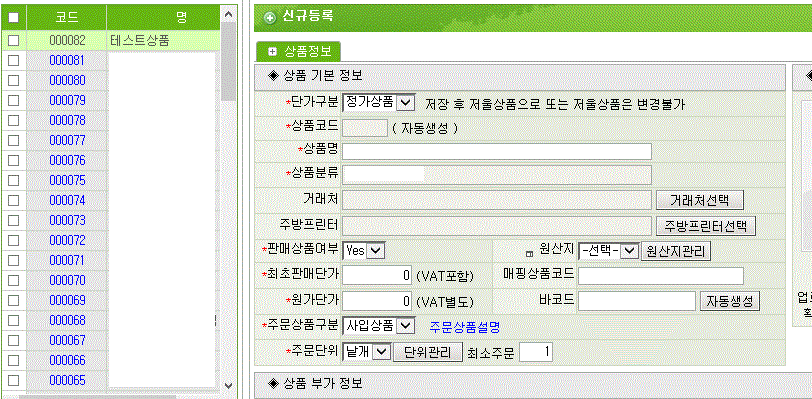This screenshot has height=399, width=812.
Task: Click the product list scroll-up arrow
Action: [x=228, y=15]
